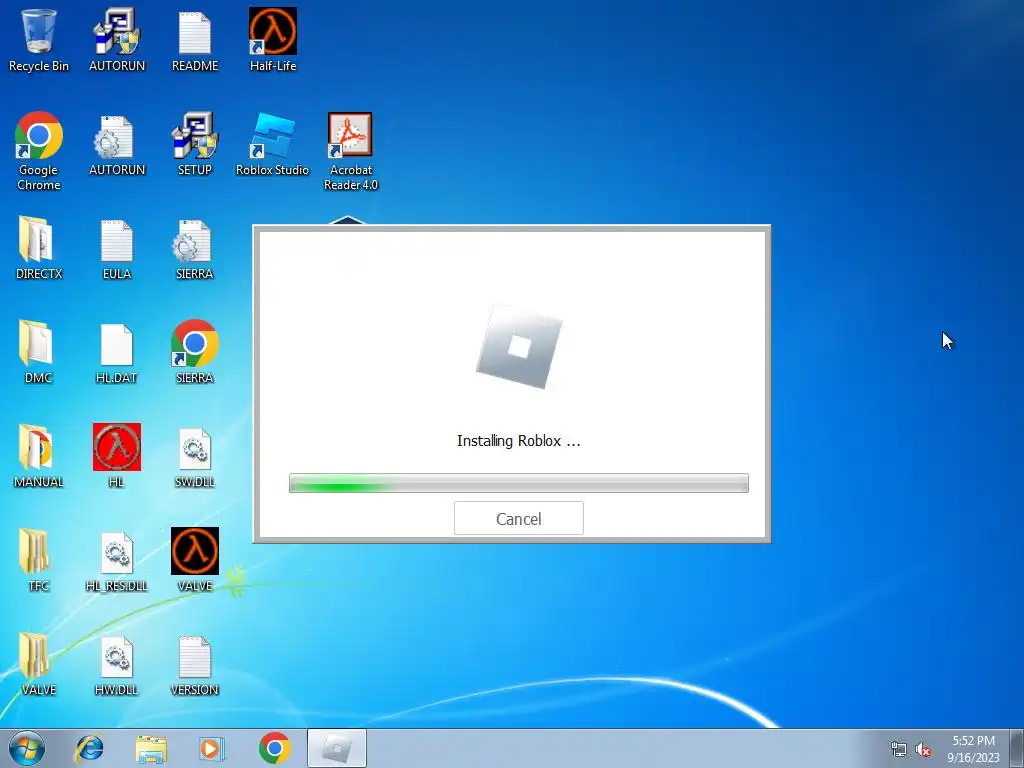Image resolution: width=1024 pixels, height=768 pixels.
Task: Open the taskbar clock showing 5:52 PM
Action: pyautogui.click(x=973, y=749)
